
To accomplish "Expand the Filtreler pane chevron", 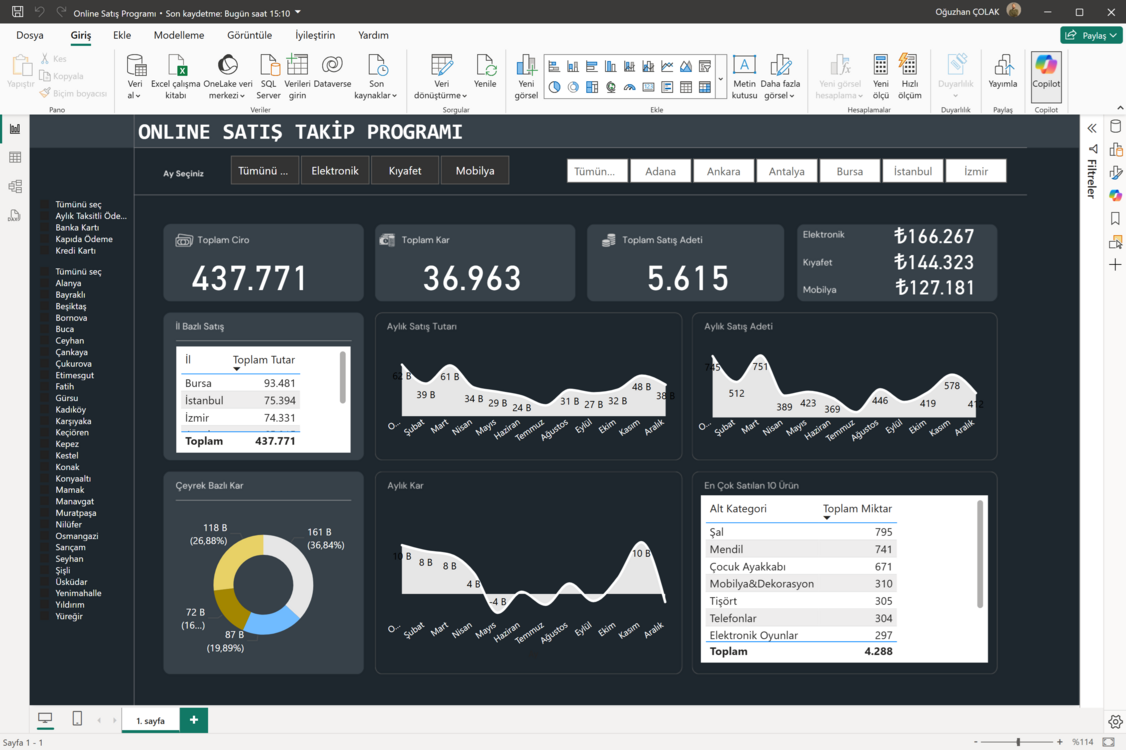I will click(1092, 129).
